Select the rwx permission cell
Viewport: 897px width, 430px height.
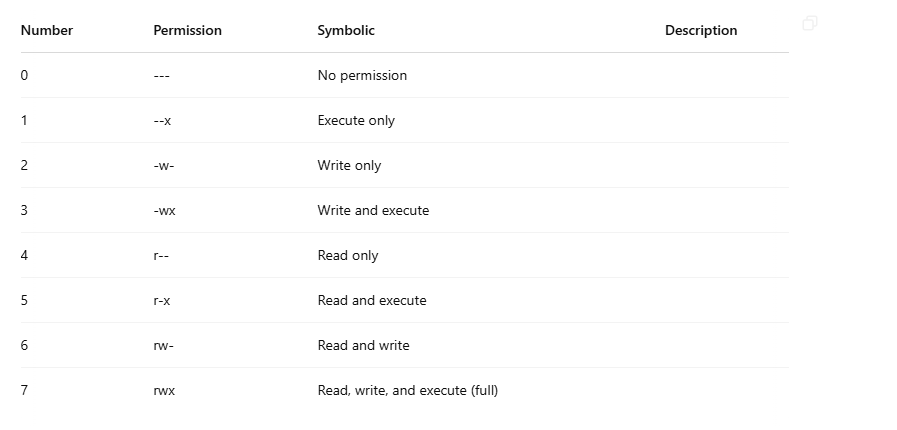[x=164, y=391]
